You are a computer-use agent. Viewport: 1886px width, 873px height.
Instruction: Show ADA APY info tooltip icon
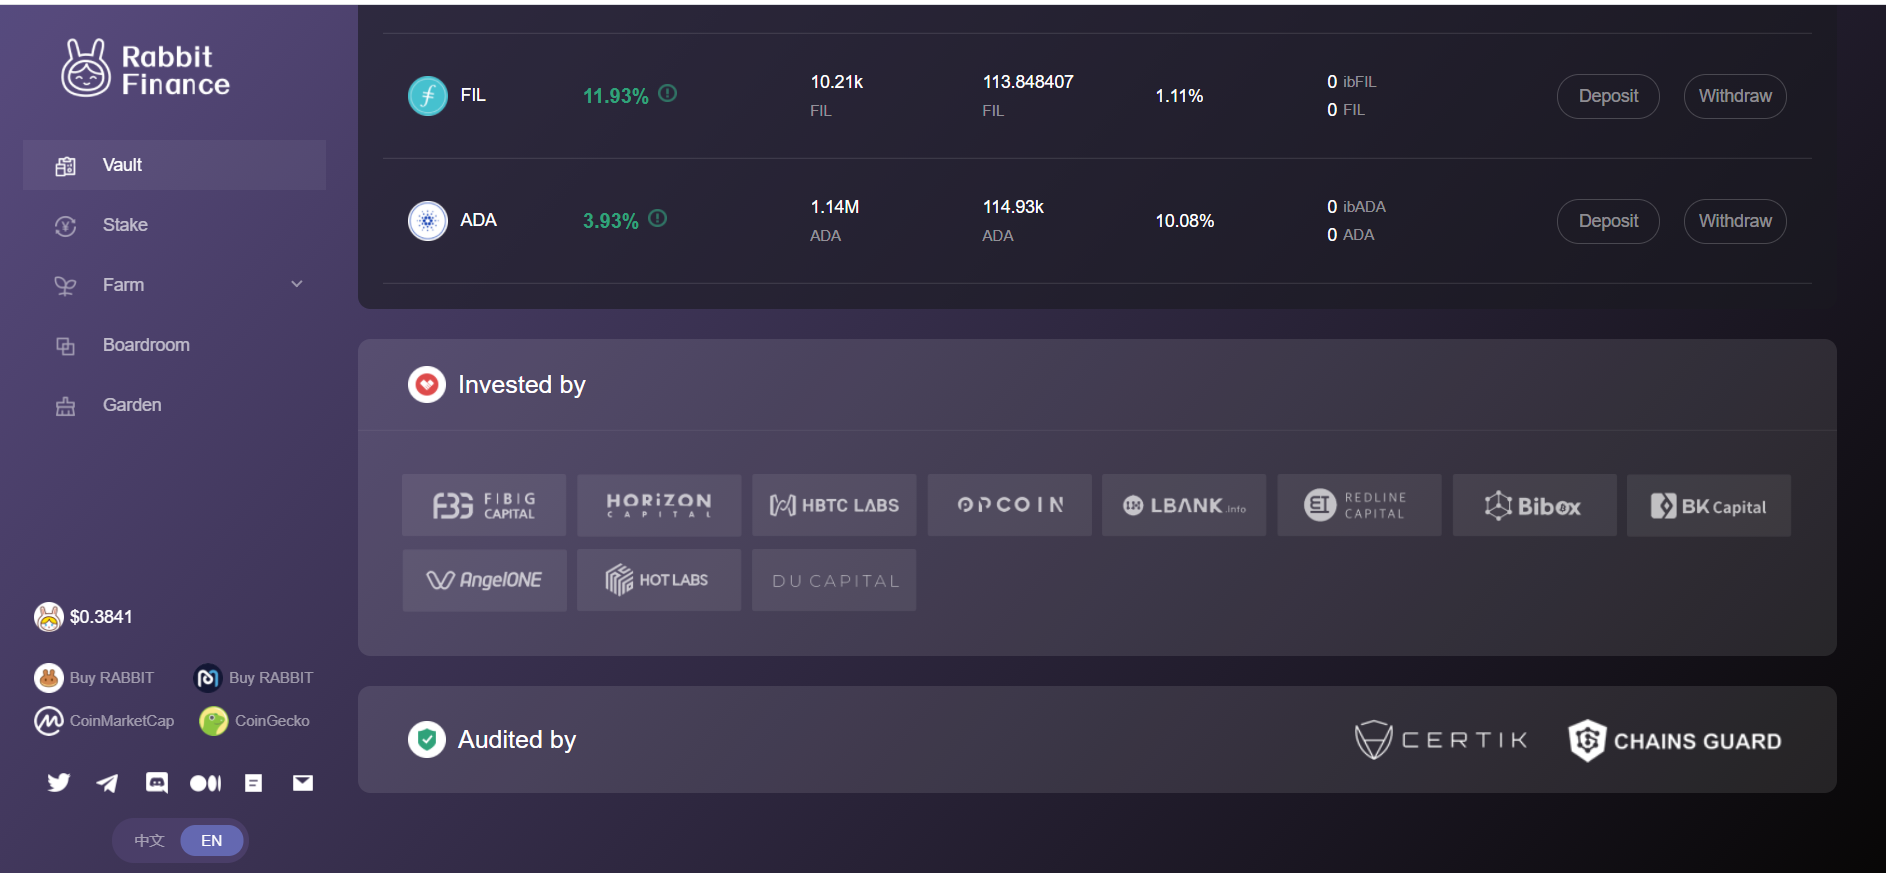click(x=658, y=218)
